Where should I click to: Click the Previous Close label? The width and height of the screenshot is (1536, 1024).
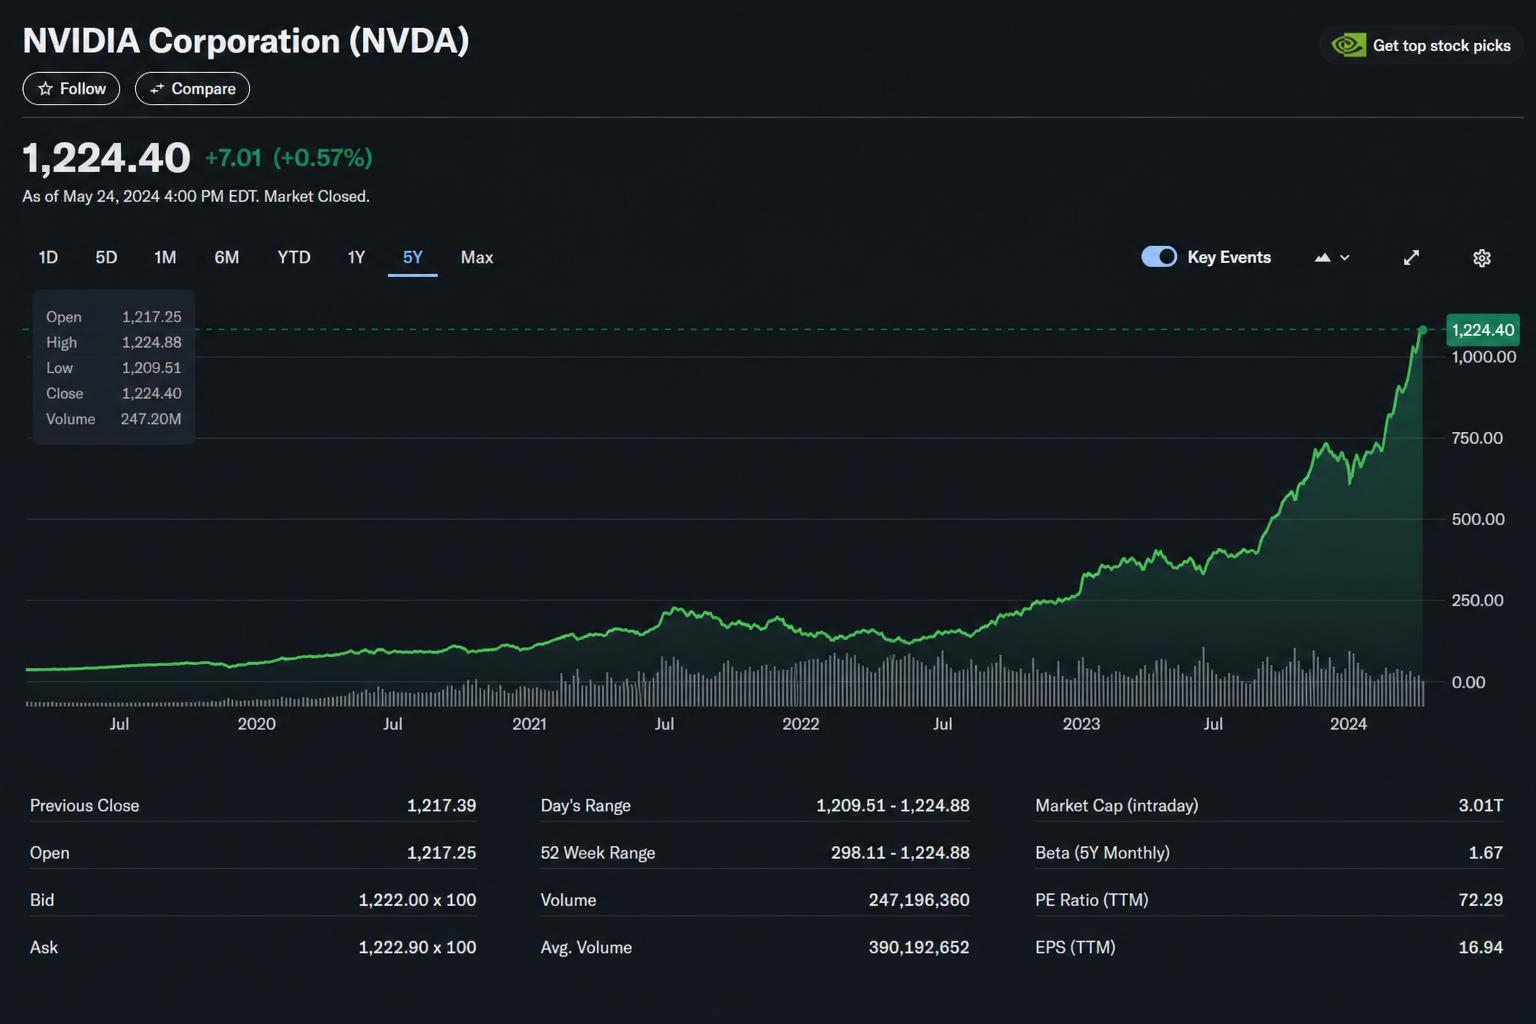(84, 806)
